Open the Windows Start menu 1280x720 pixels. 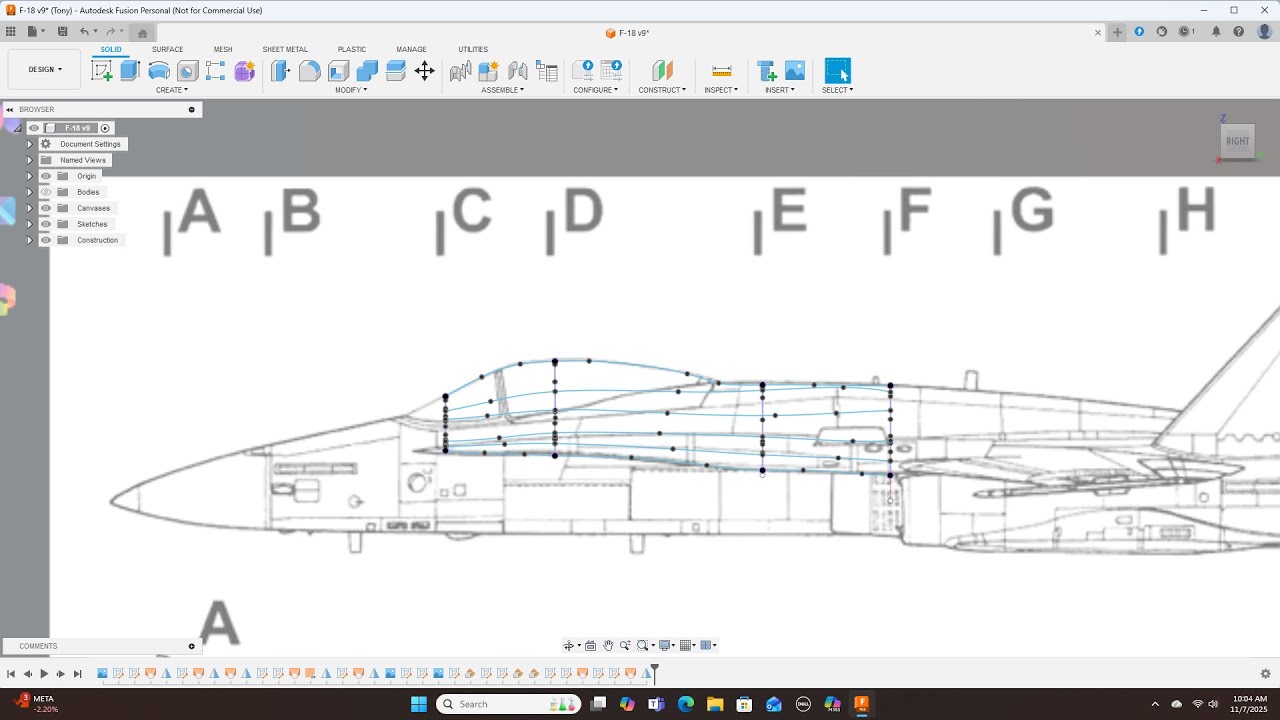coord(418,704)
